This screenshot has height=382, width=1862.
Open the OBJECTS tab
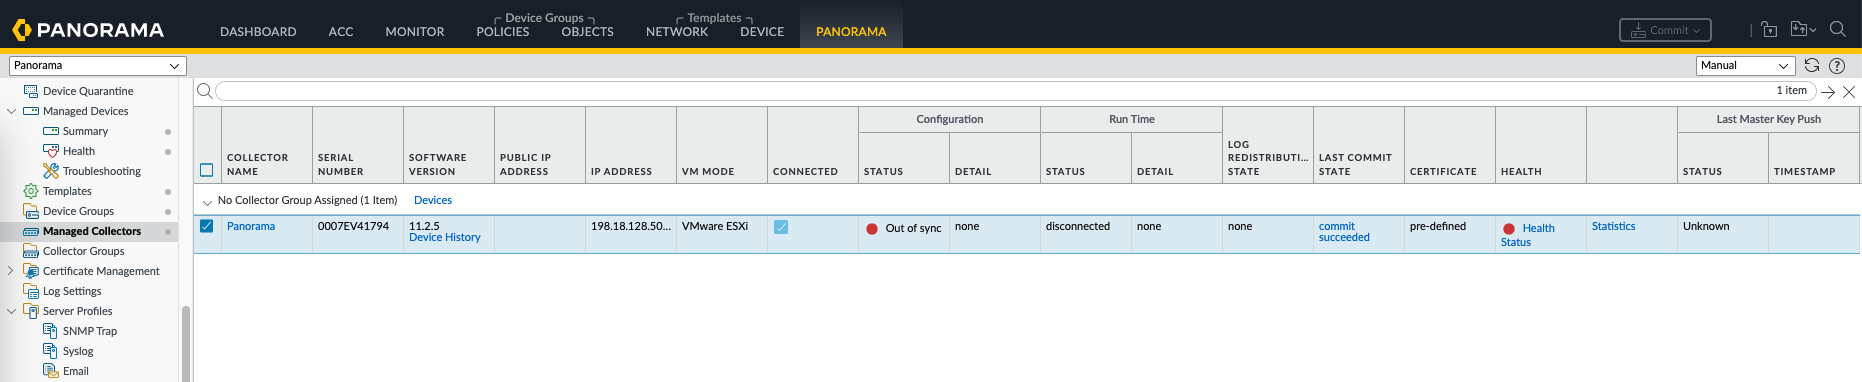click(588, 32)
